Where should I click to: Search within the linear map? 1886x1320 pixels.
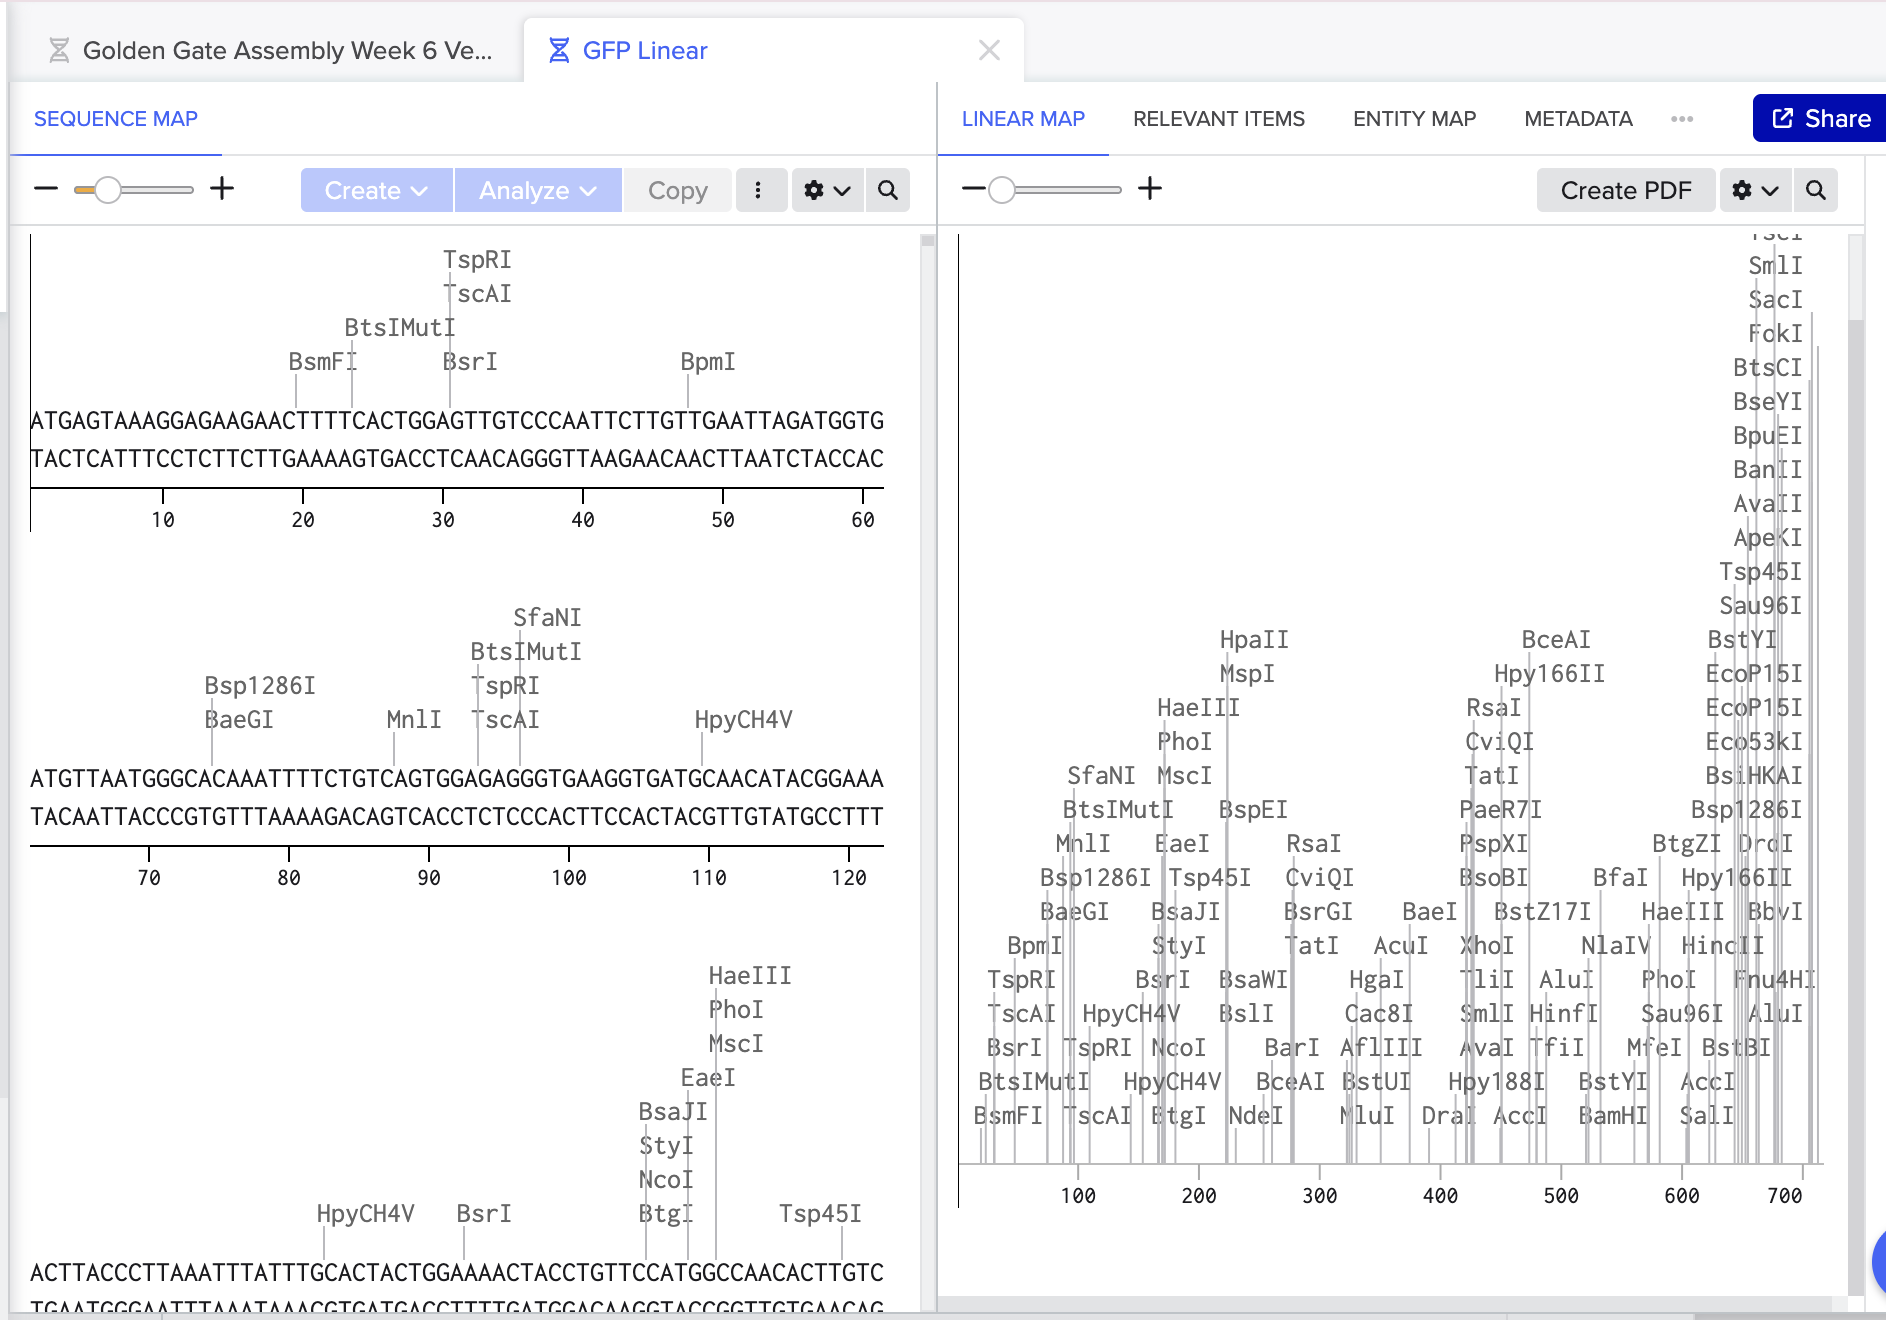1816,190
